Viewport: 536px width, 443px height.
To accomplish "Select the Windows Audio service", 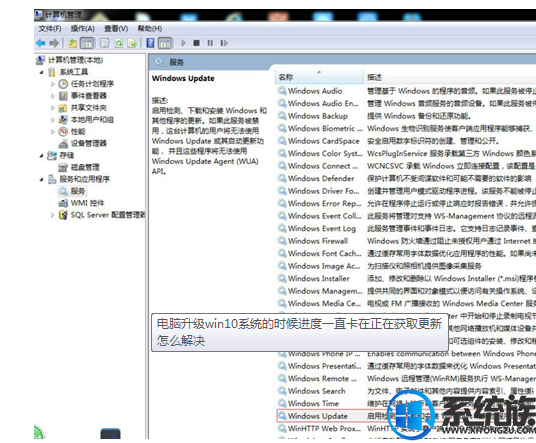I will tap(315, 91).
